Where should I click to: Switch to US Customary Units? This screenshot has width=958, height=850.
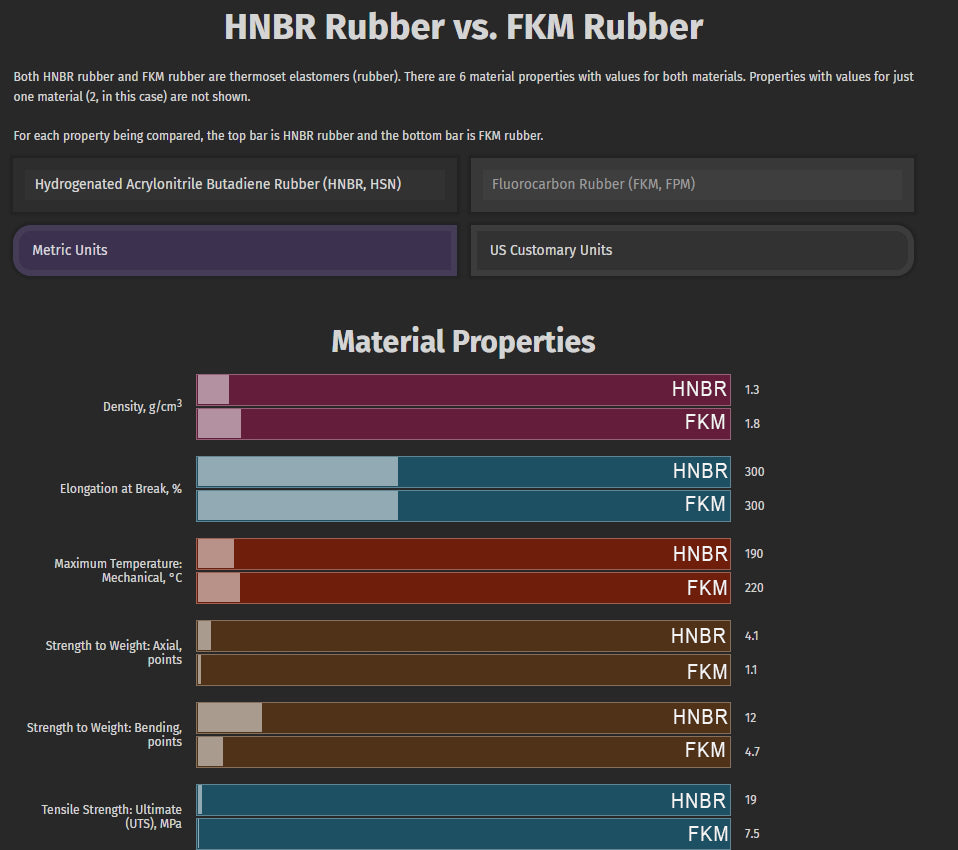coord(692,250)
